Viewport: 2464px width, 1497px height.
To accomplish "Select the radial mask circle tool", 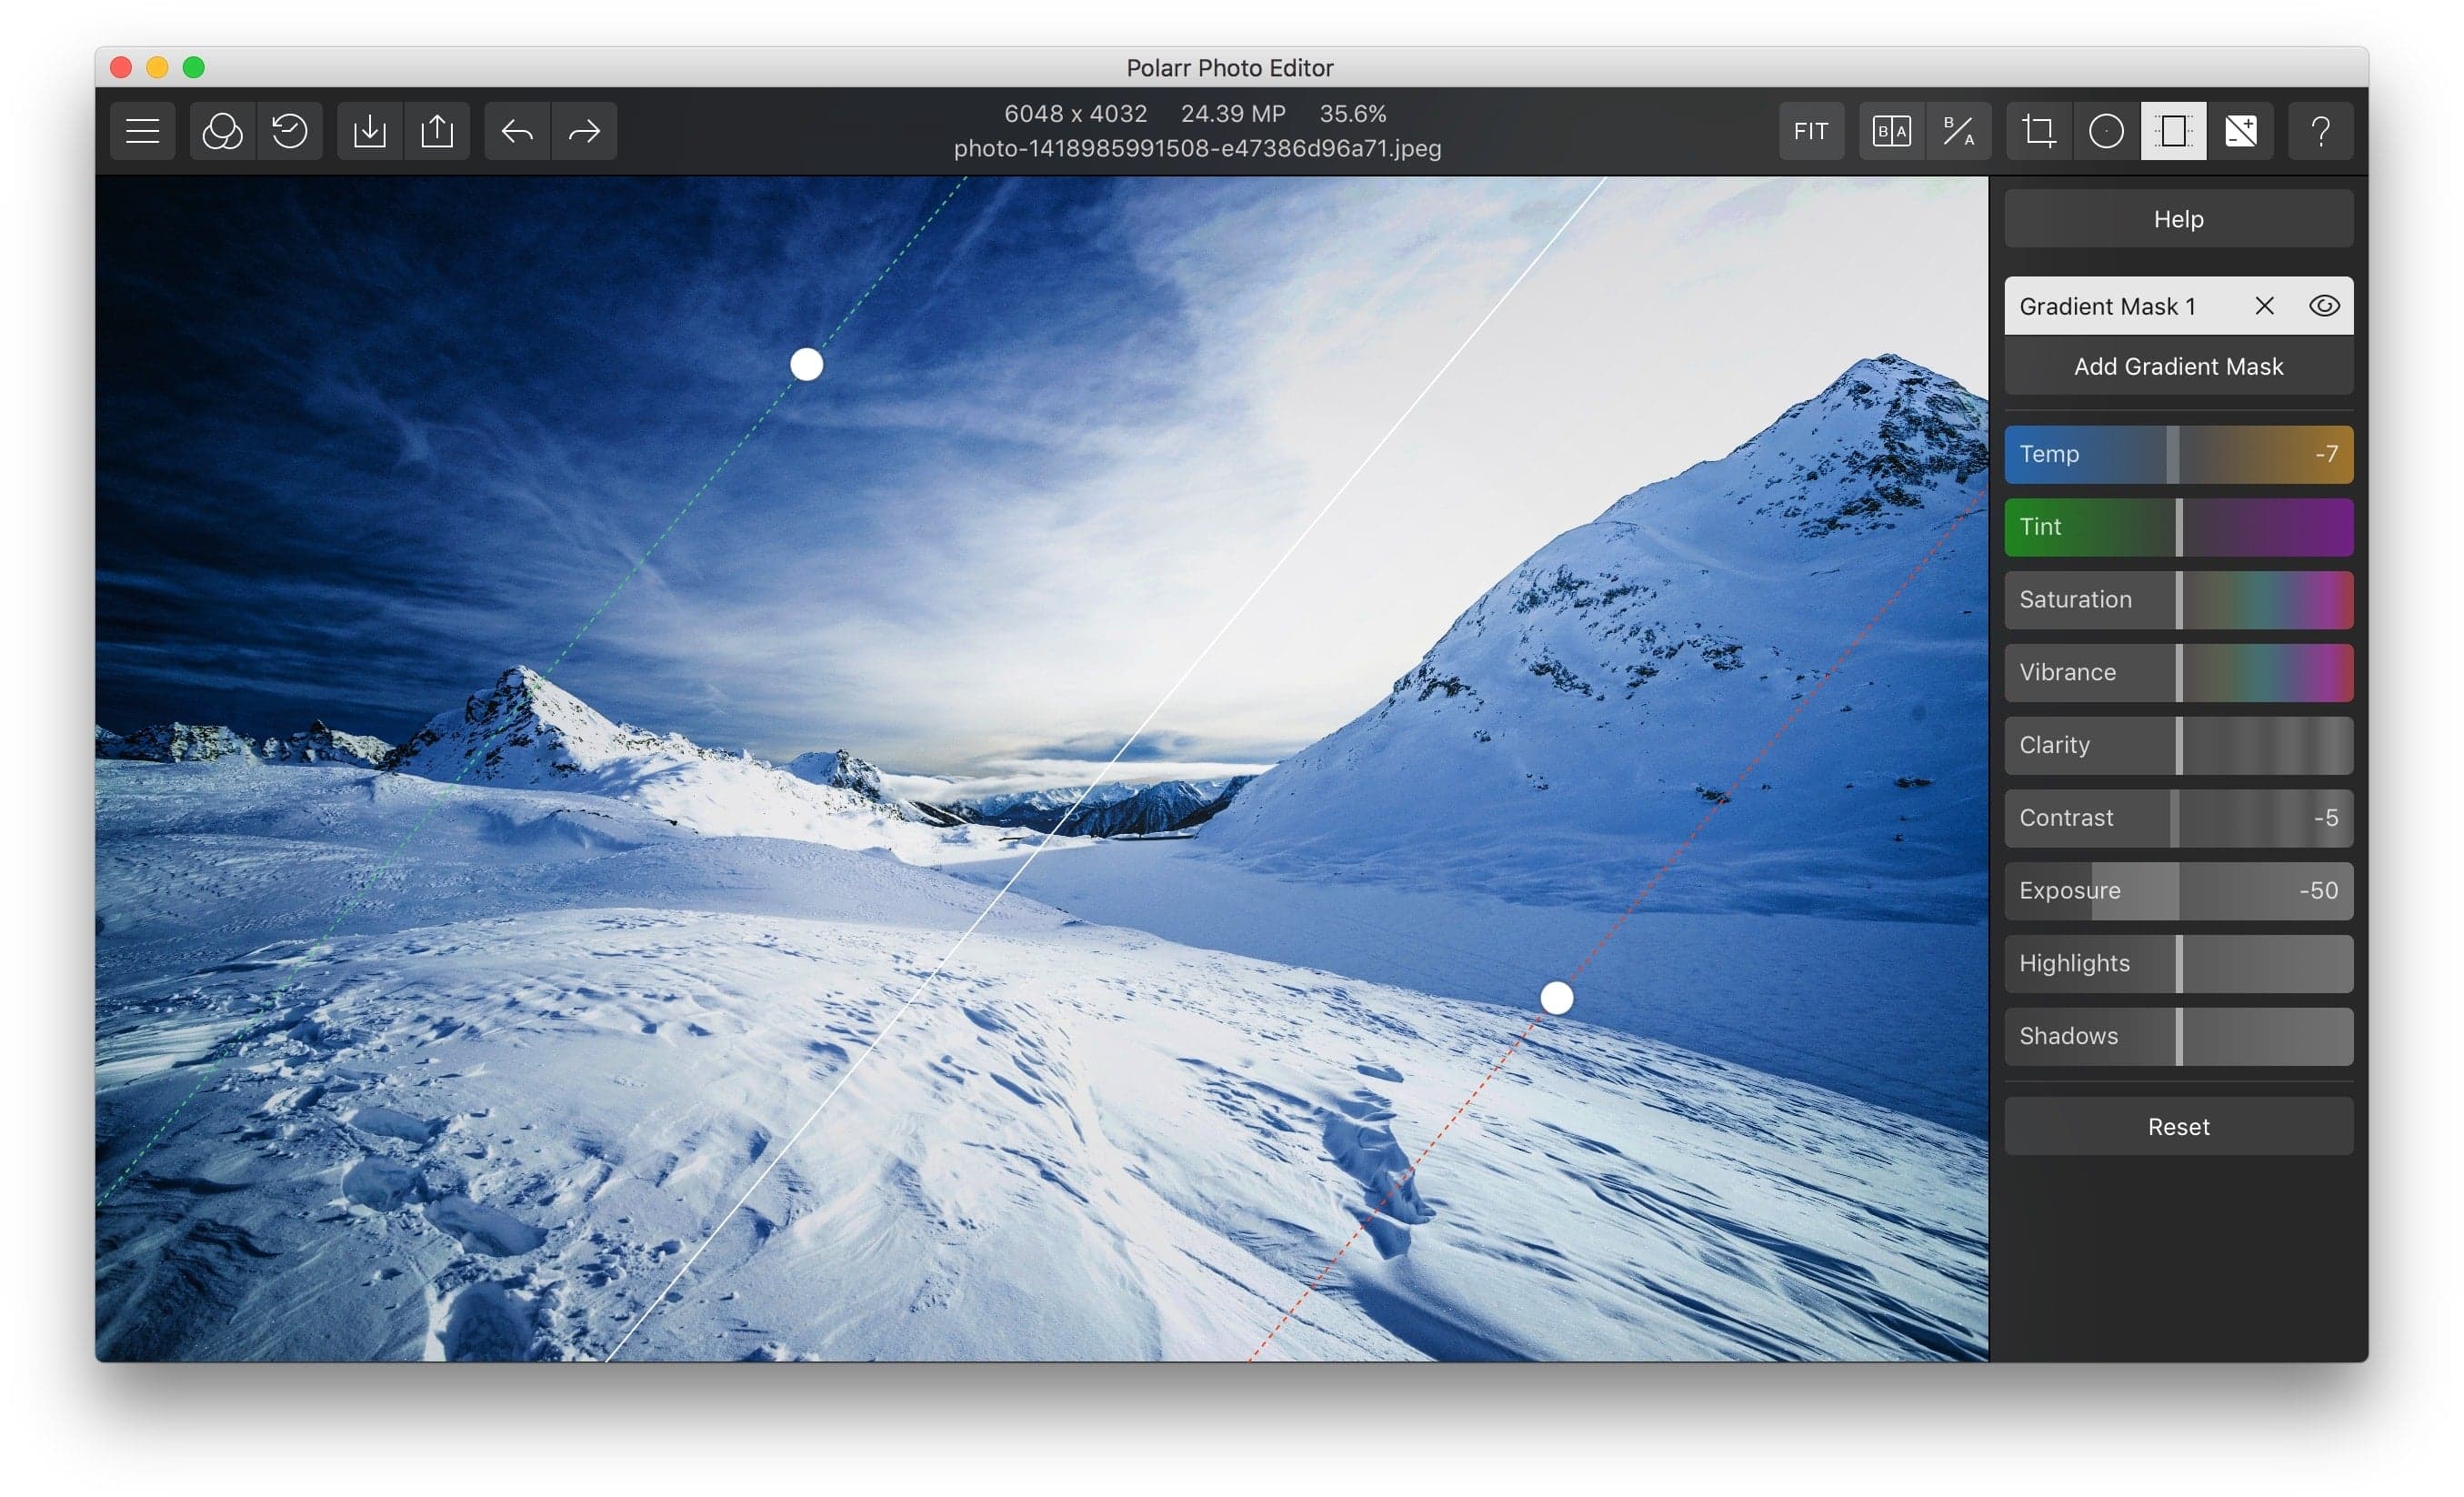I will (x=2106, y=131).
